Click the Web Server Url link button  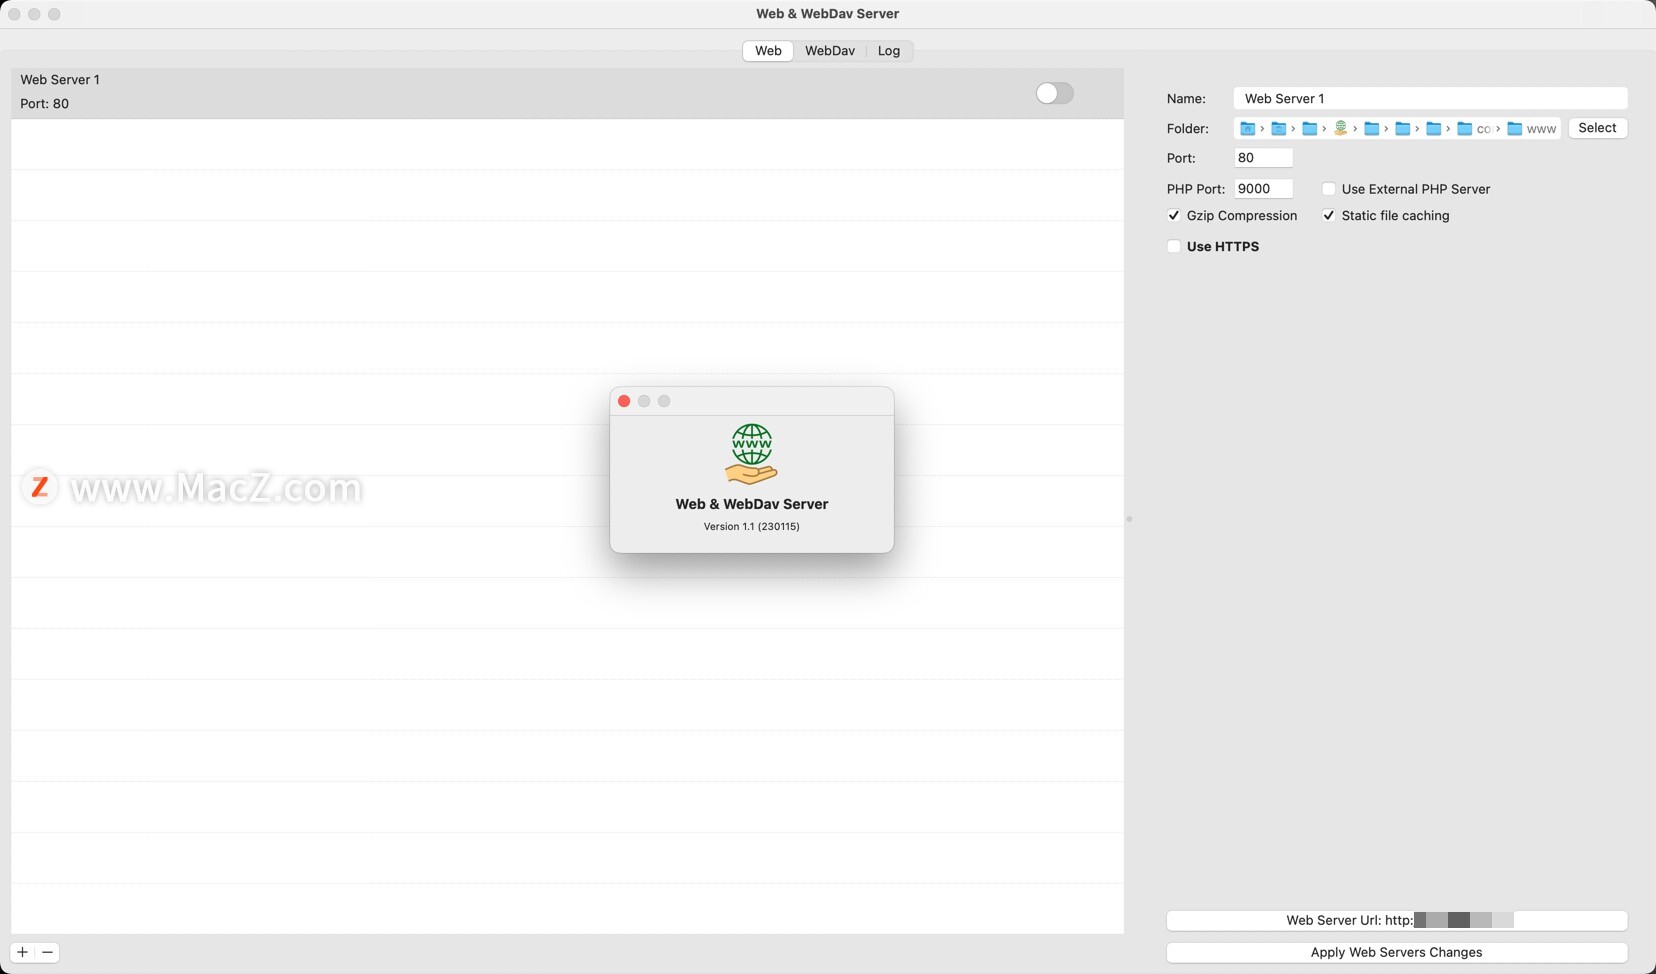[x=1396, y=920]
